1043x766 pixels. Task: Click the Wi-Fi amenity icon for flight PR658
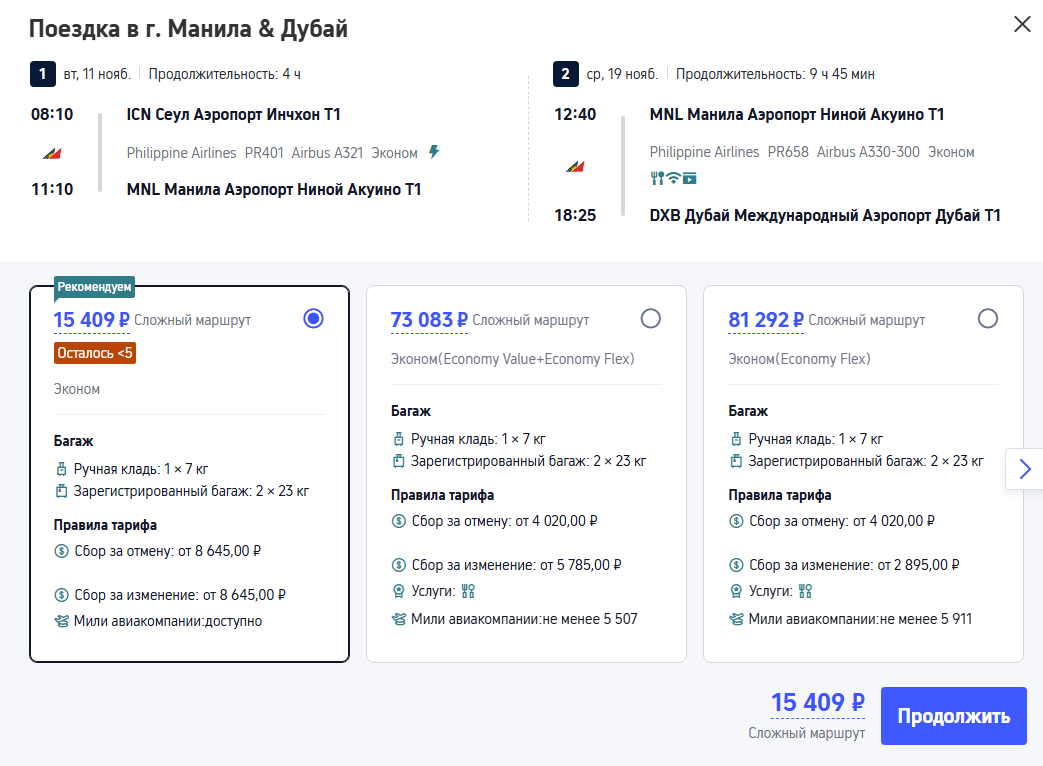674,178
